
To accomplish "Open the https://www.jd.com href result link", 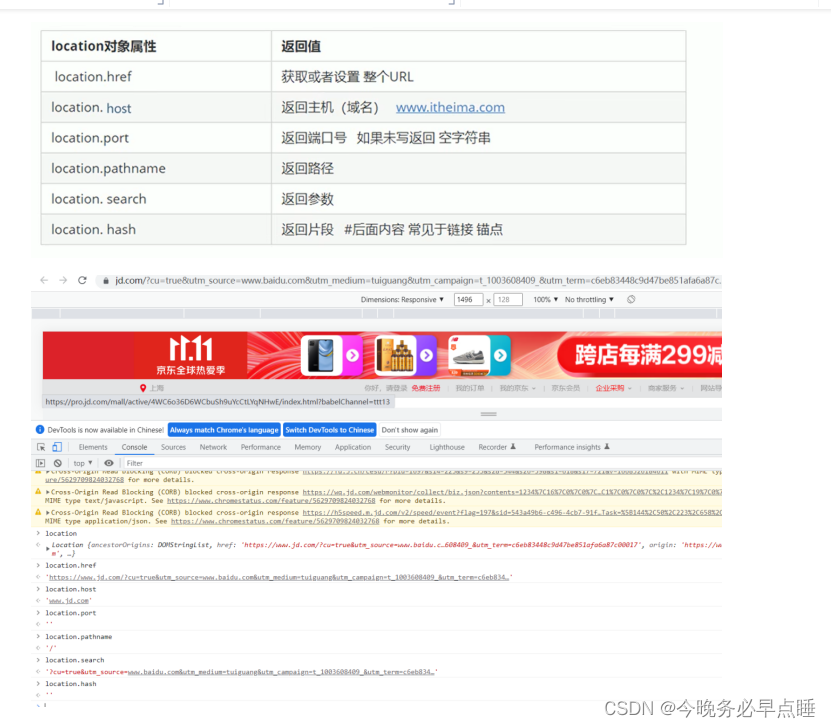I will coord(279,577).
